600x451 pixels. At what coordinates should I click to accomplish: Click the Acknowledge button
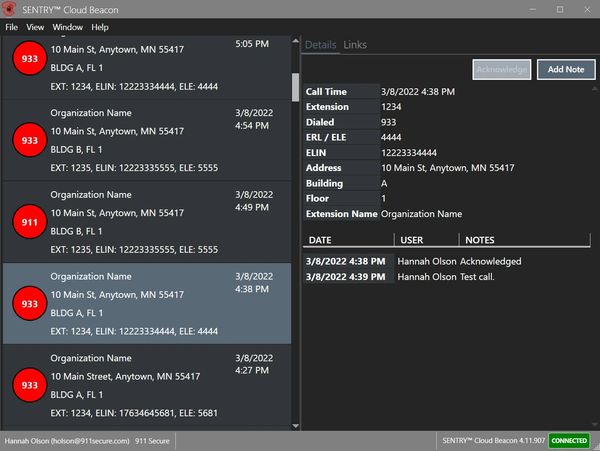(x=502, y=70)
